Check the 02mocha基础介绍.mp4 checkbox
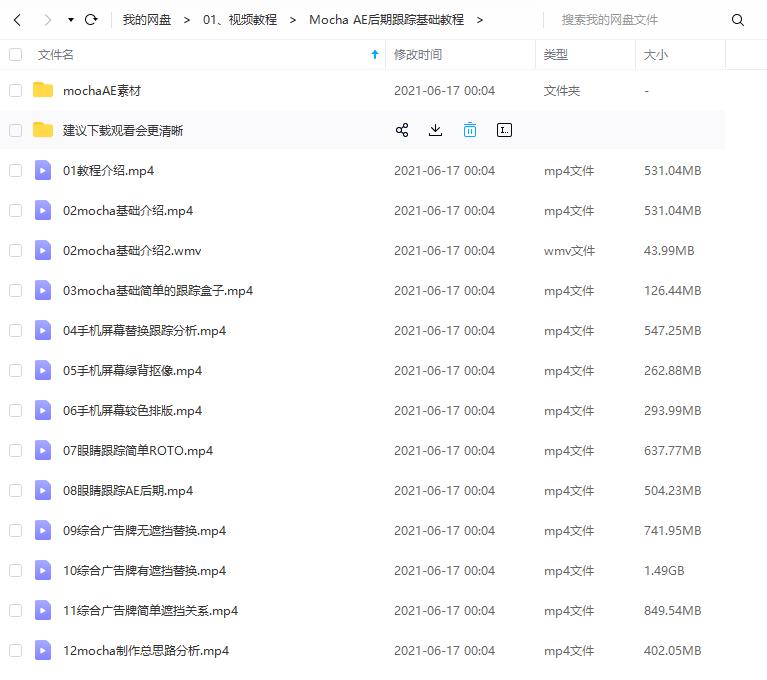Viewport: 767px width, 680px height. (16, 211)
